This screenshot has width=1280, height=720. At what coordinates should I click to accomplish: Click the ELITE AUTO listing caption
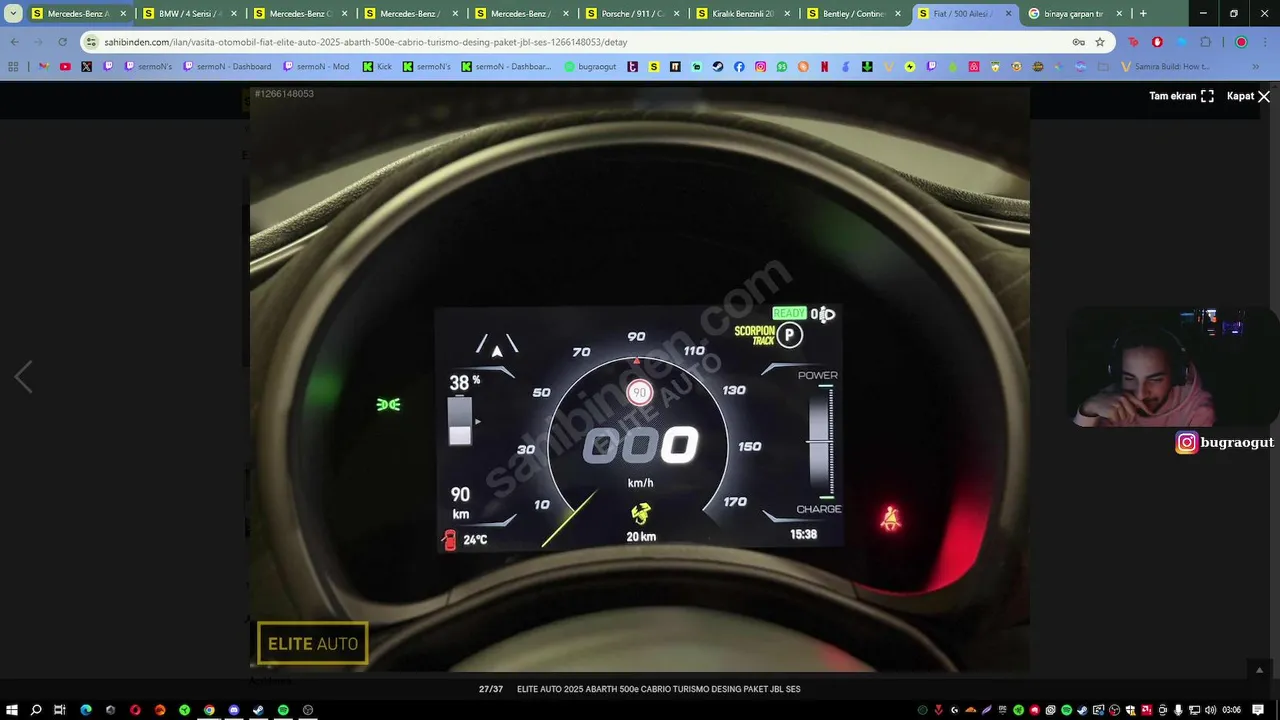(x=658, y=689)
